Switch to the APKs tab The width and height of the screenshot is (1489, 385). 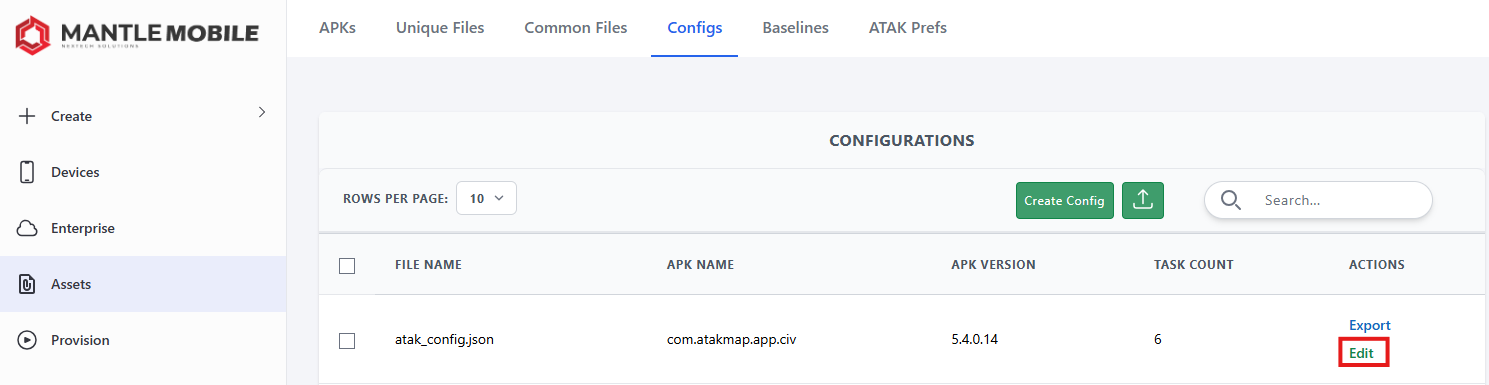tap(337, 28)
